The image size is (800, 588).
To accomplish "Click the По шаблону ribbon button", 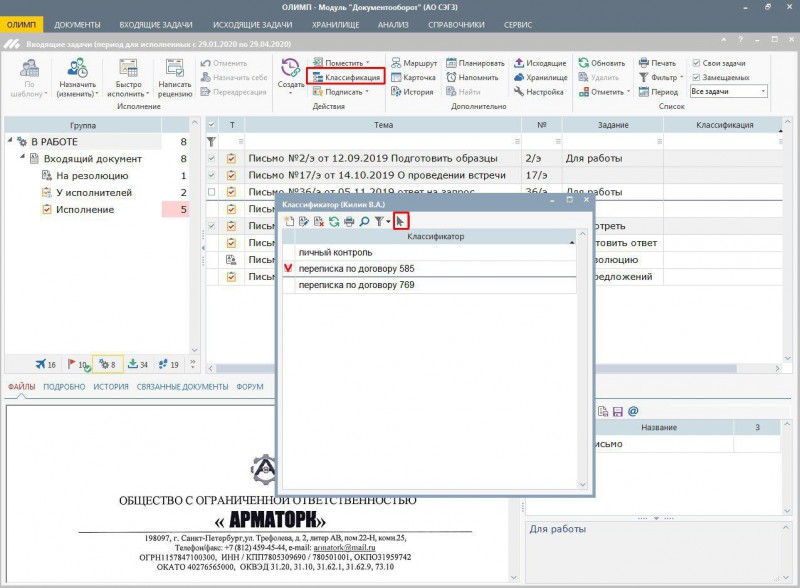I will (x=29, y=78).
